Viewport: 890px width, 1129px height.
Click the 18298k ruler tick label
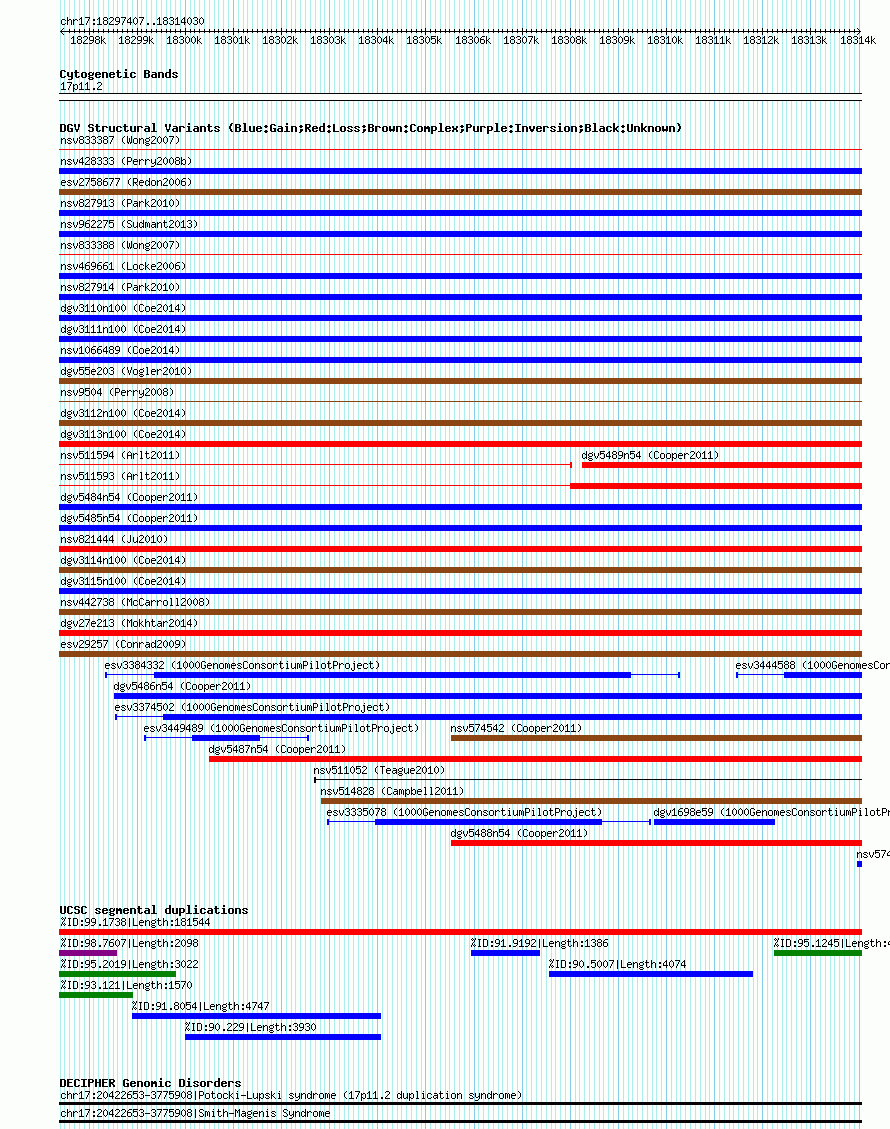point(88,40)
